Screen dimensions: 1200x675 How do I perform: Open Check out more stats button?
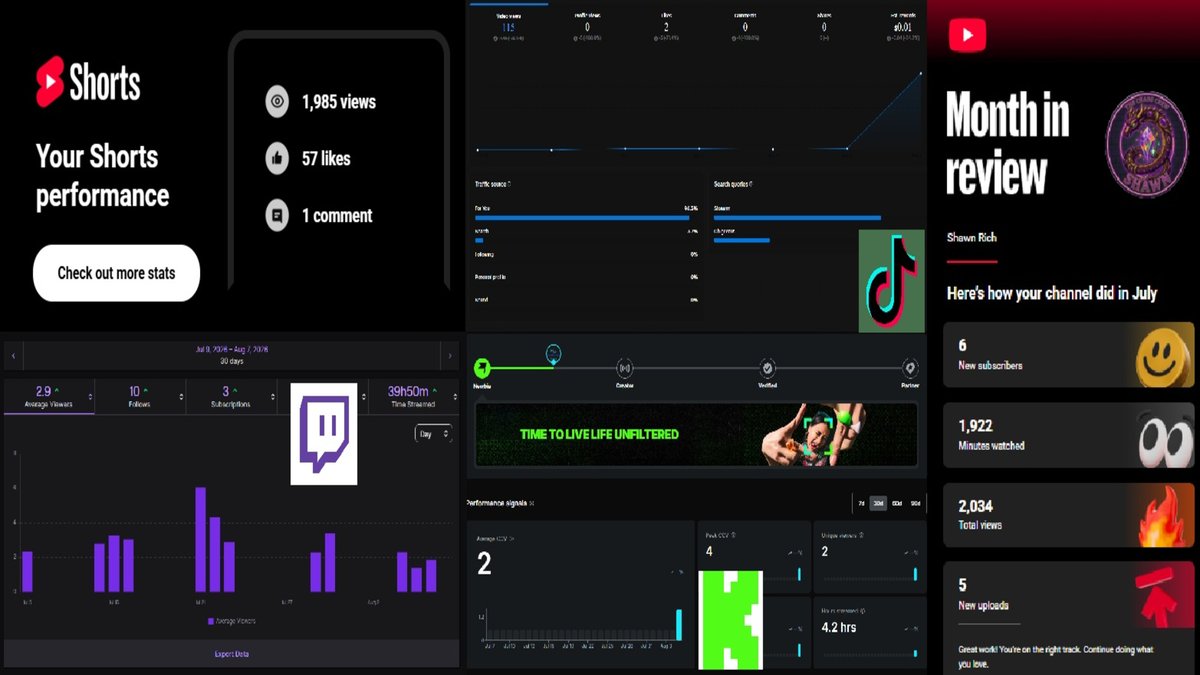tap(116, 273)
